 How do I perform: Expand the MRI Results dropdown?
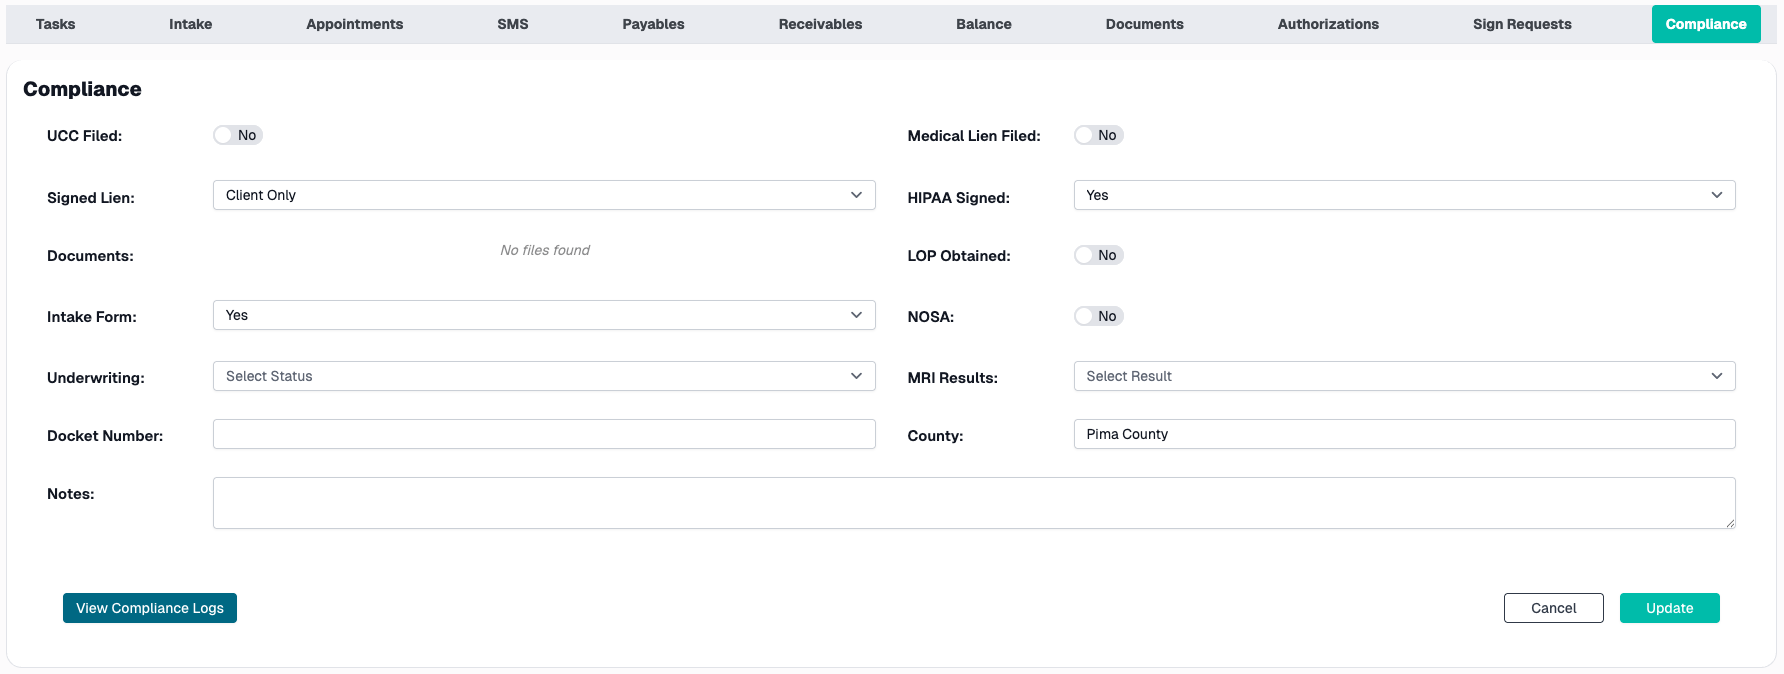[1404, 376]
